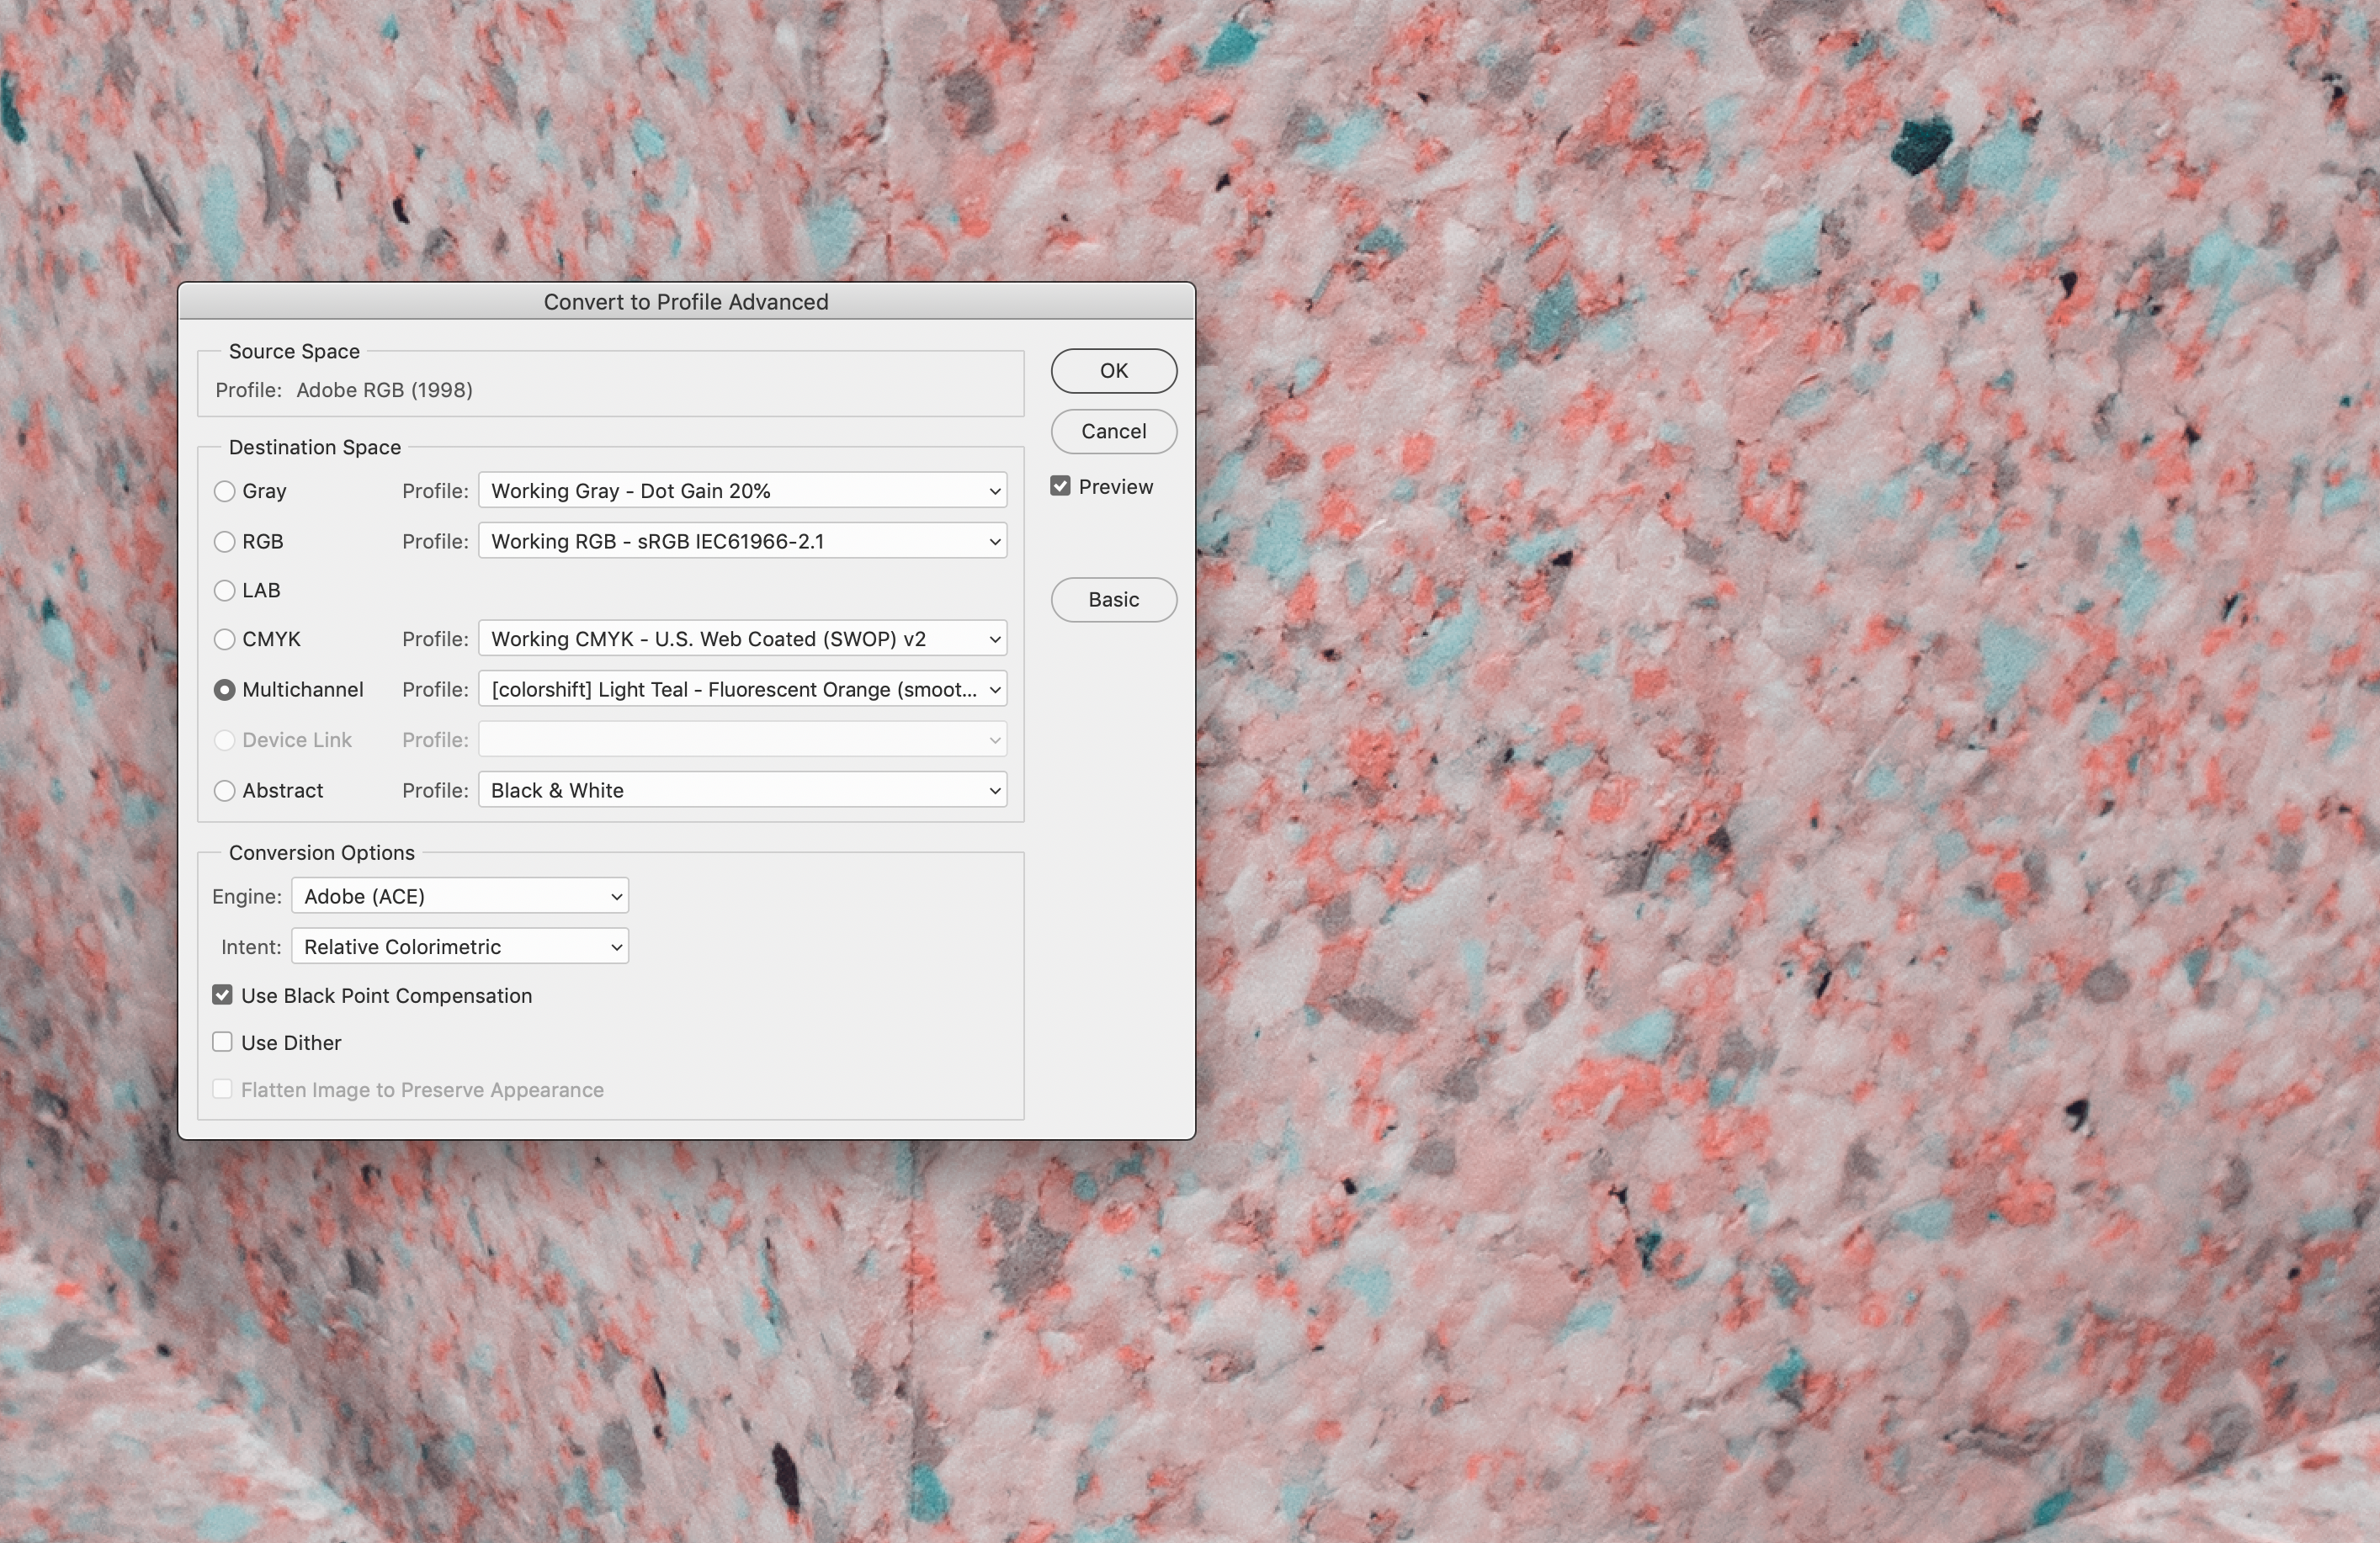Enable the Use Dither checkbox

click(x=223, y=1042)
